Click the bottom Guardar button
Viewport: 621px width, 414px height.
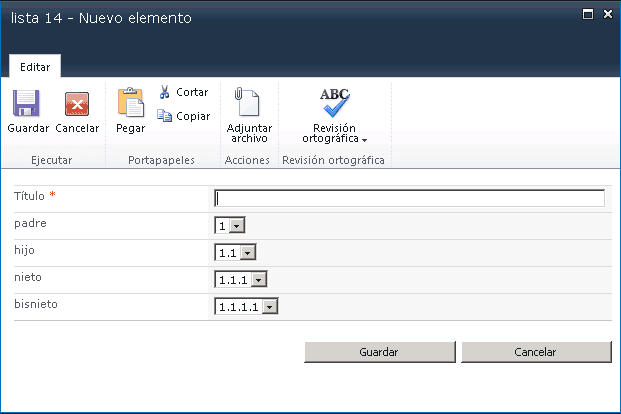point(380,352)
